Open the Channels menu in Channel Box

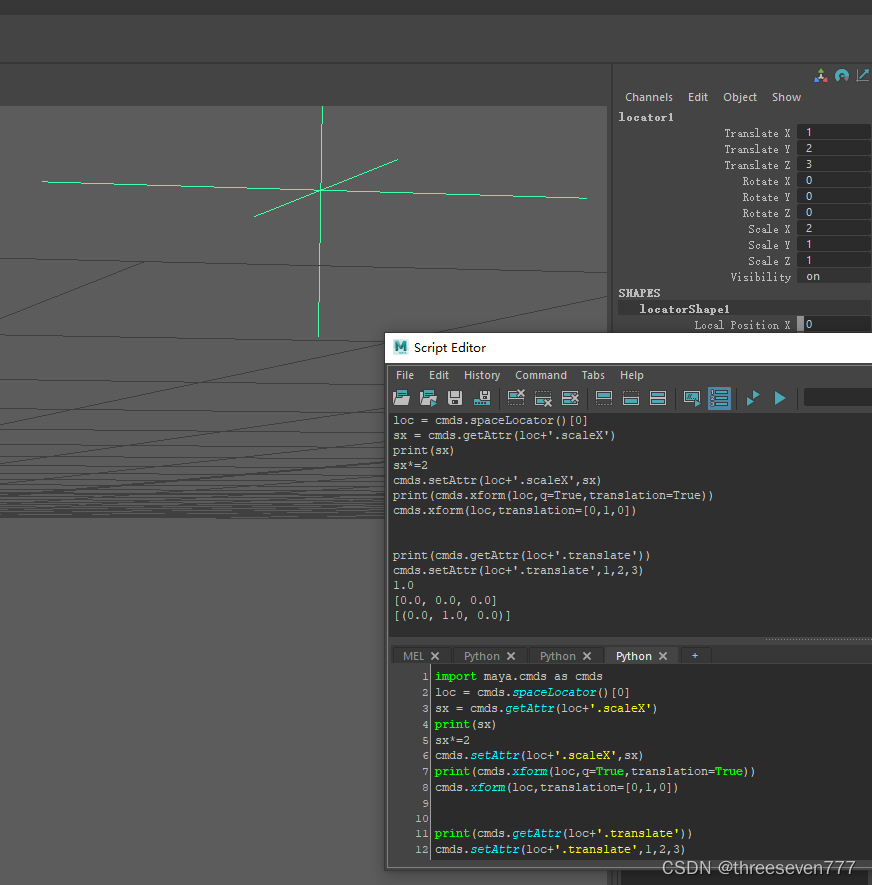[648, 97]
